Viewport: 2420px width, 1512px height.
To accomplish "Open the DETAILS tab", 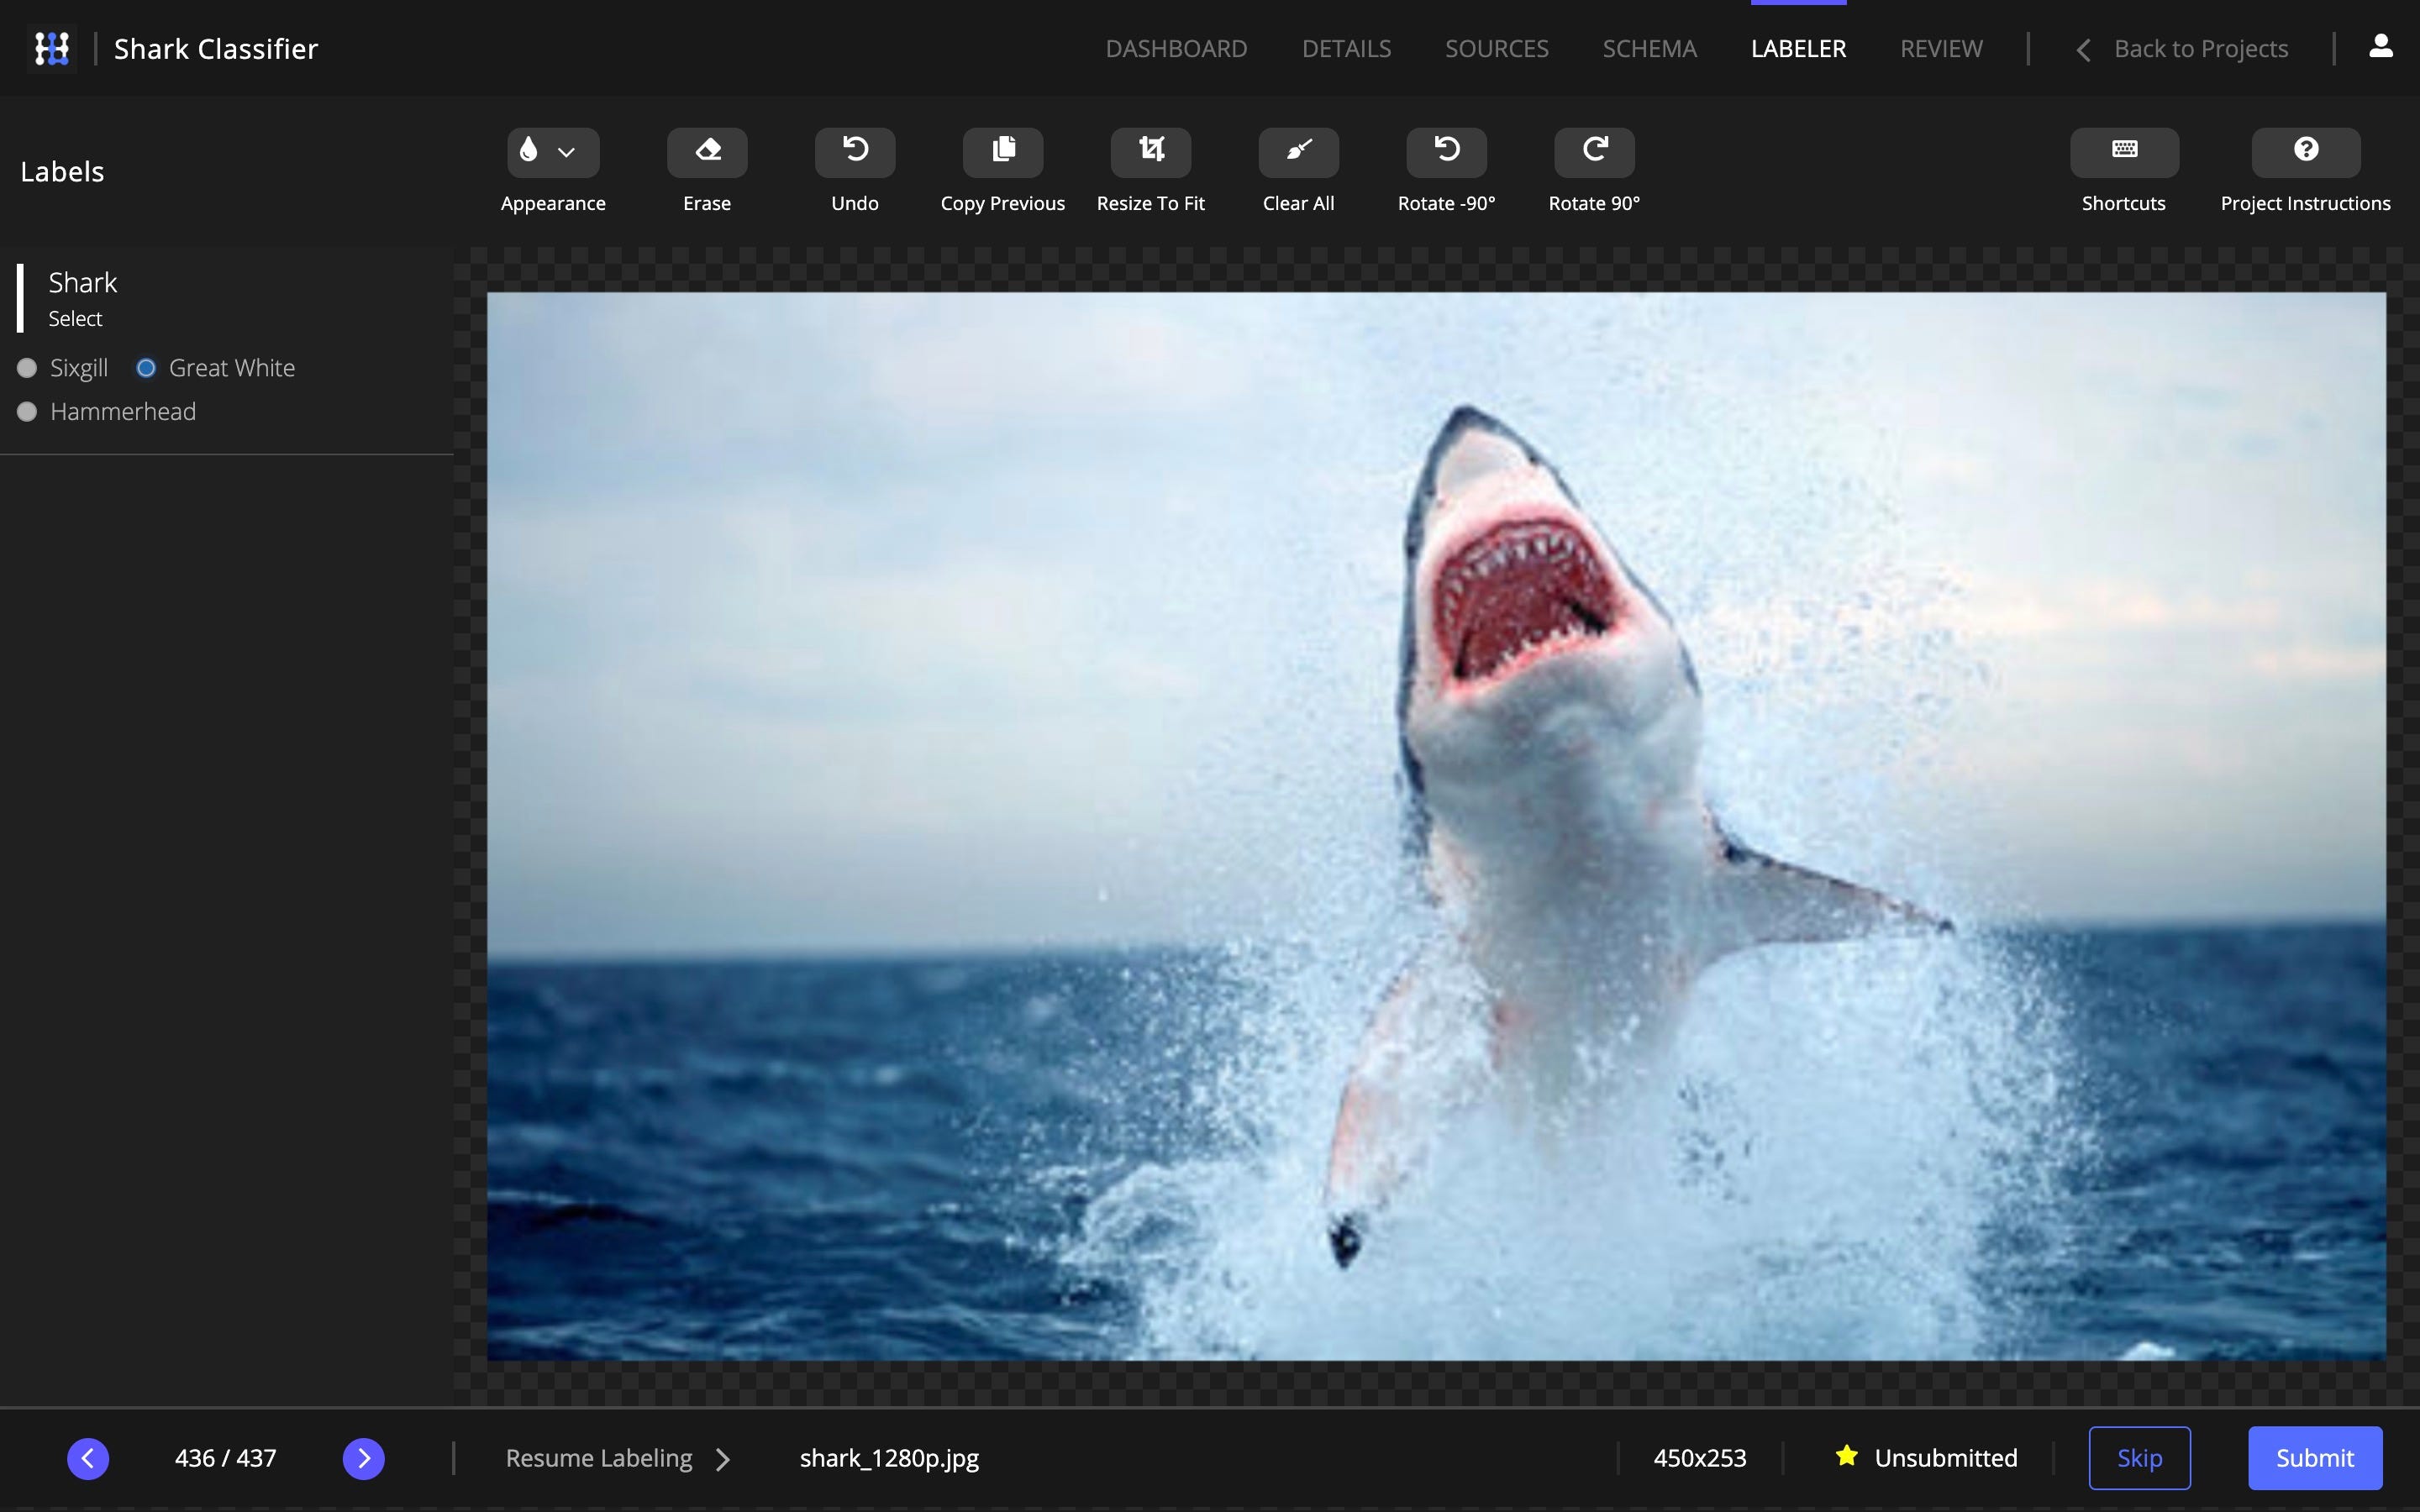I will pos(1346,48).
